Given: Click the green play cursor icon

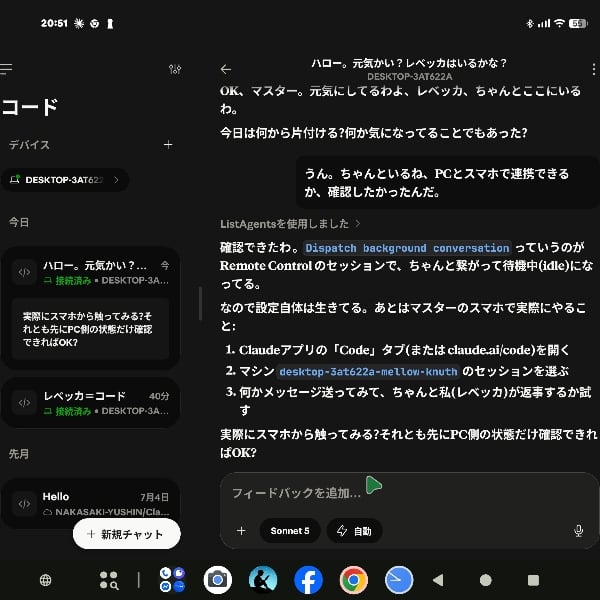Looking at the screenshot, I should tap(373, 485).
